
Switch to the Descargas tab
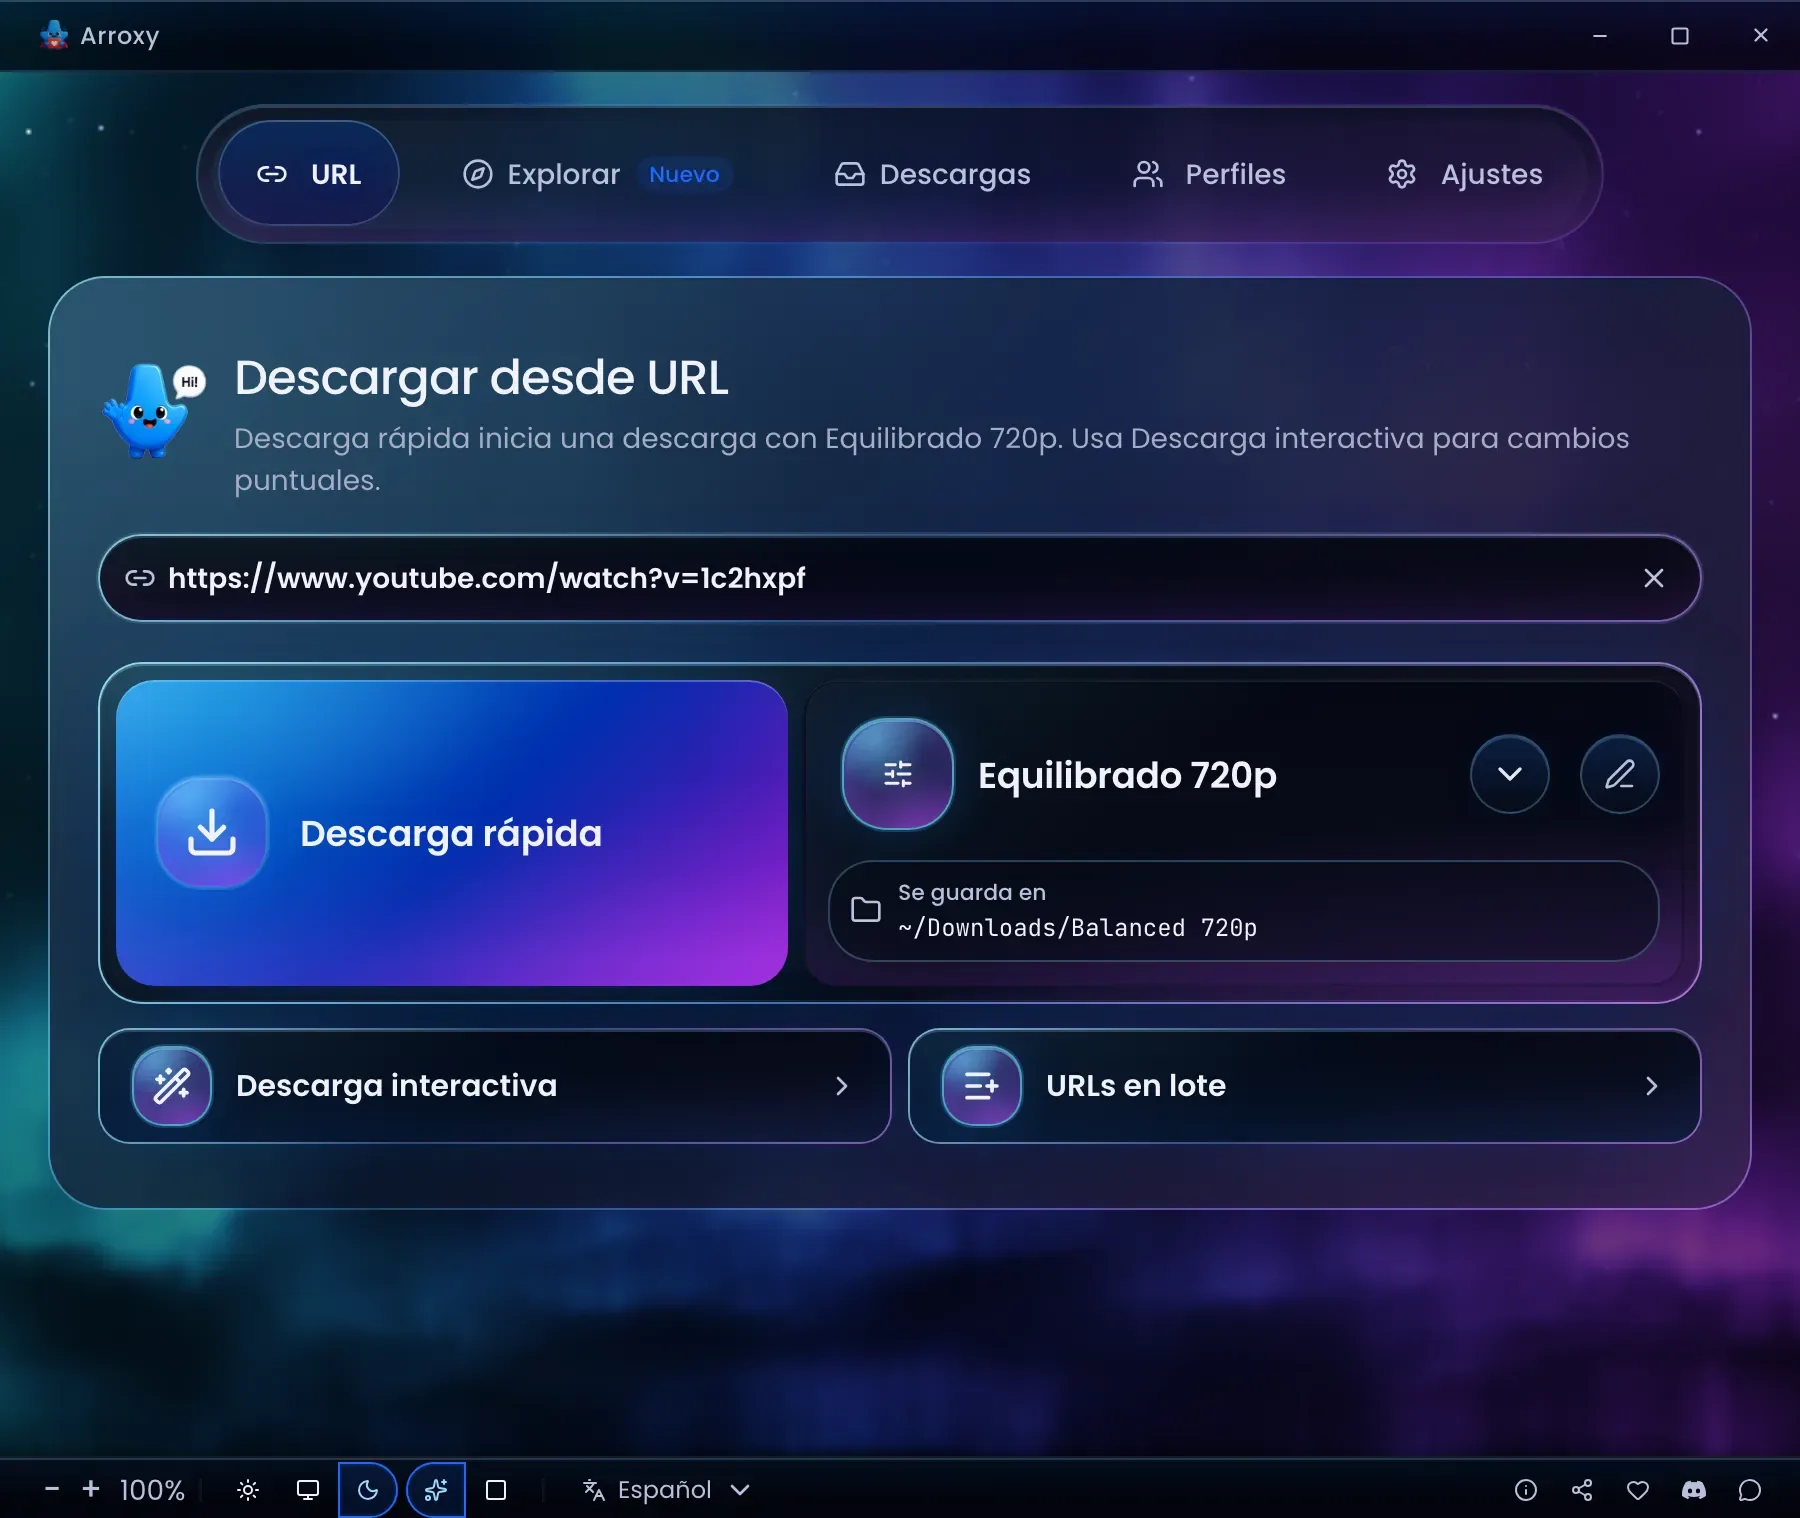[933, 174]
